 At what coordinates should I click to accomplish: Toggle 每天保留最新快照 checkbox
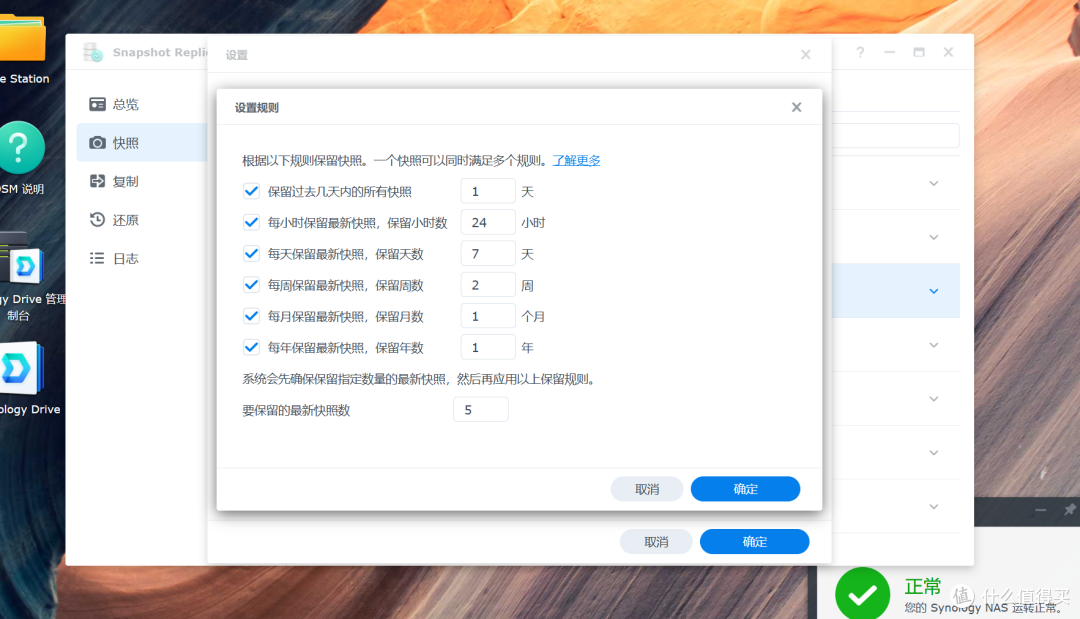tap(251, 254)
